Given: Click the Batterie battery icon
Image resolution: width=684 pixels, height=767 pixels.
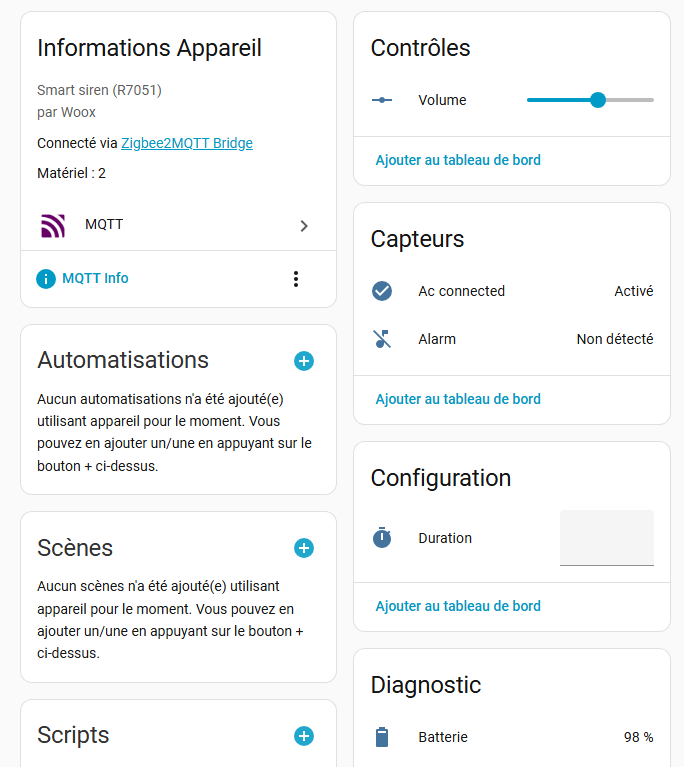Looking at the screenshot, I should (x=382, y=737).
